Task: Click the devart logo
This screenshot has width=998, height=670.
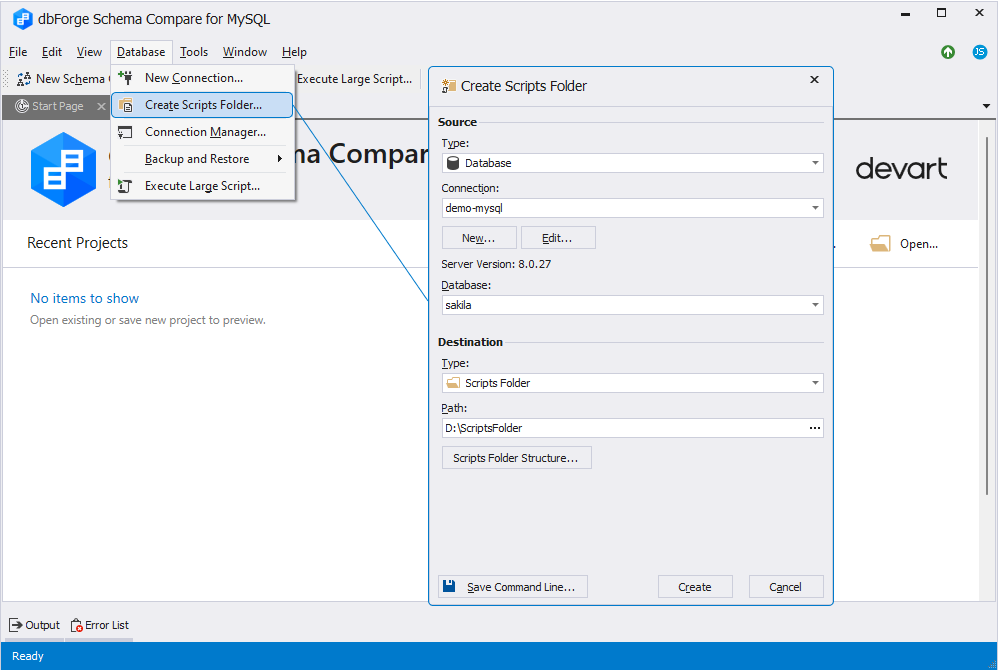Action: (x=901, y=169)
